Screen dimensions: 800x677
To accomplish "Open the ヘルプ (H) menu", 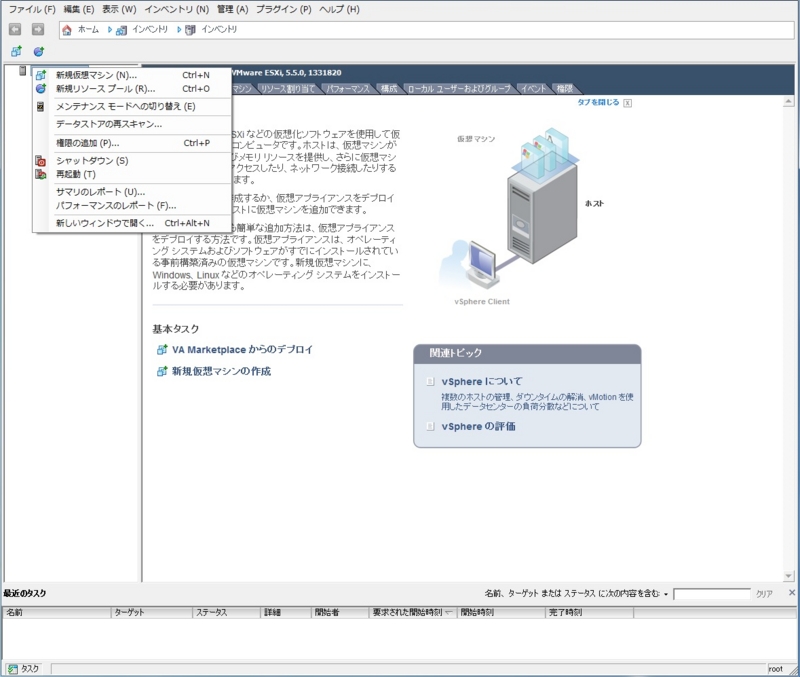I will pos(339,9).
